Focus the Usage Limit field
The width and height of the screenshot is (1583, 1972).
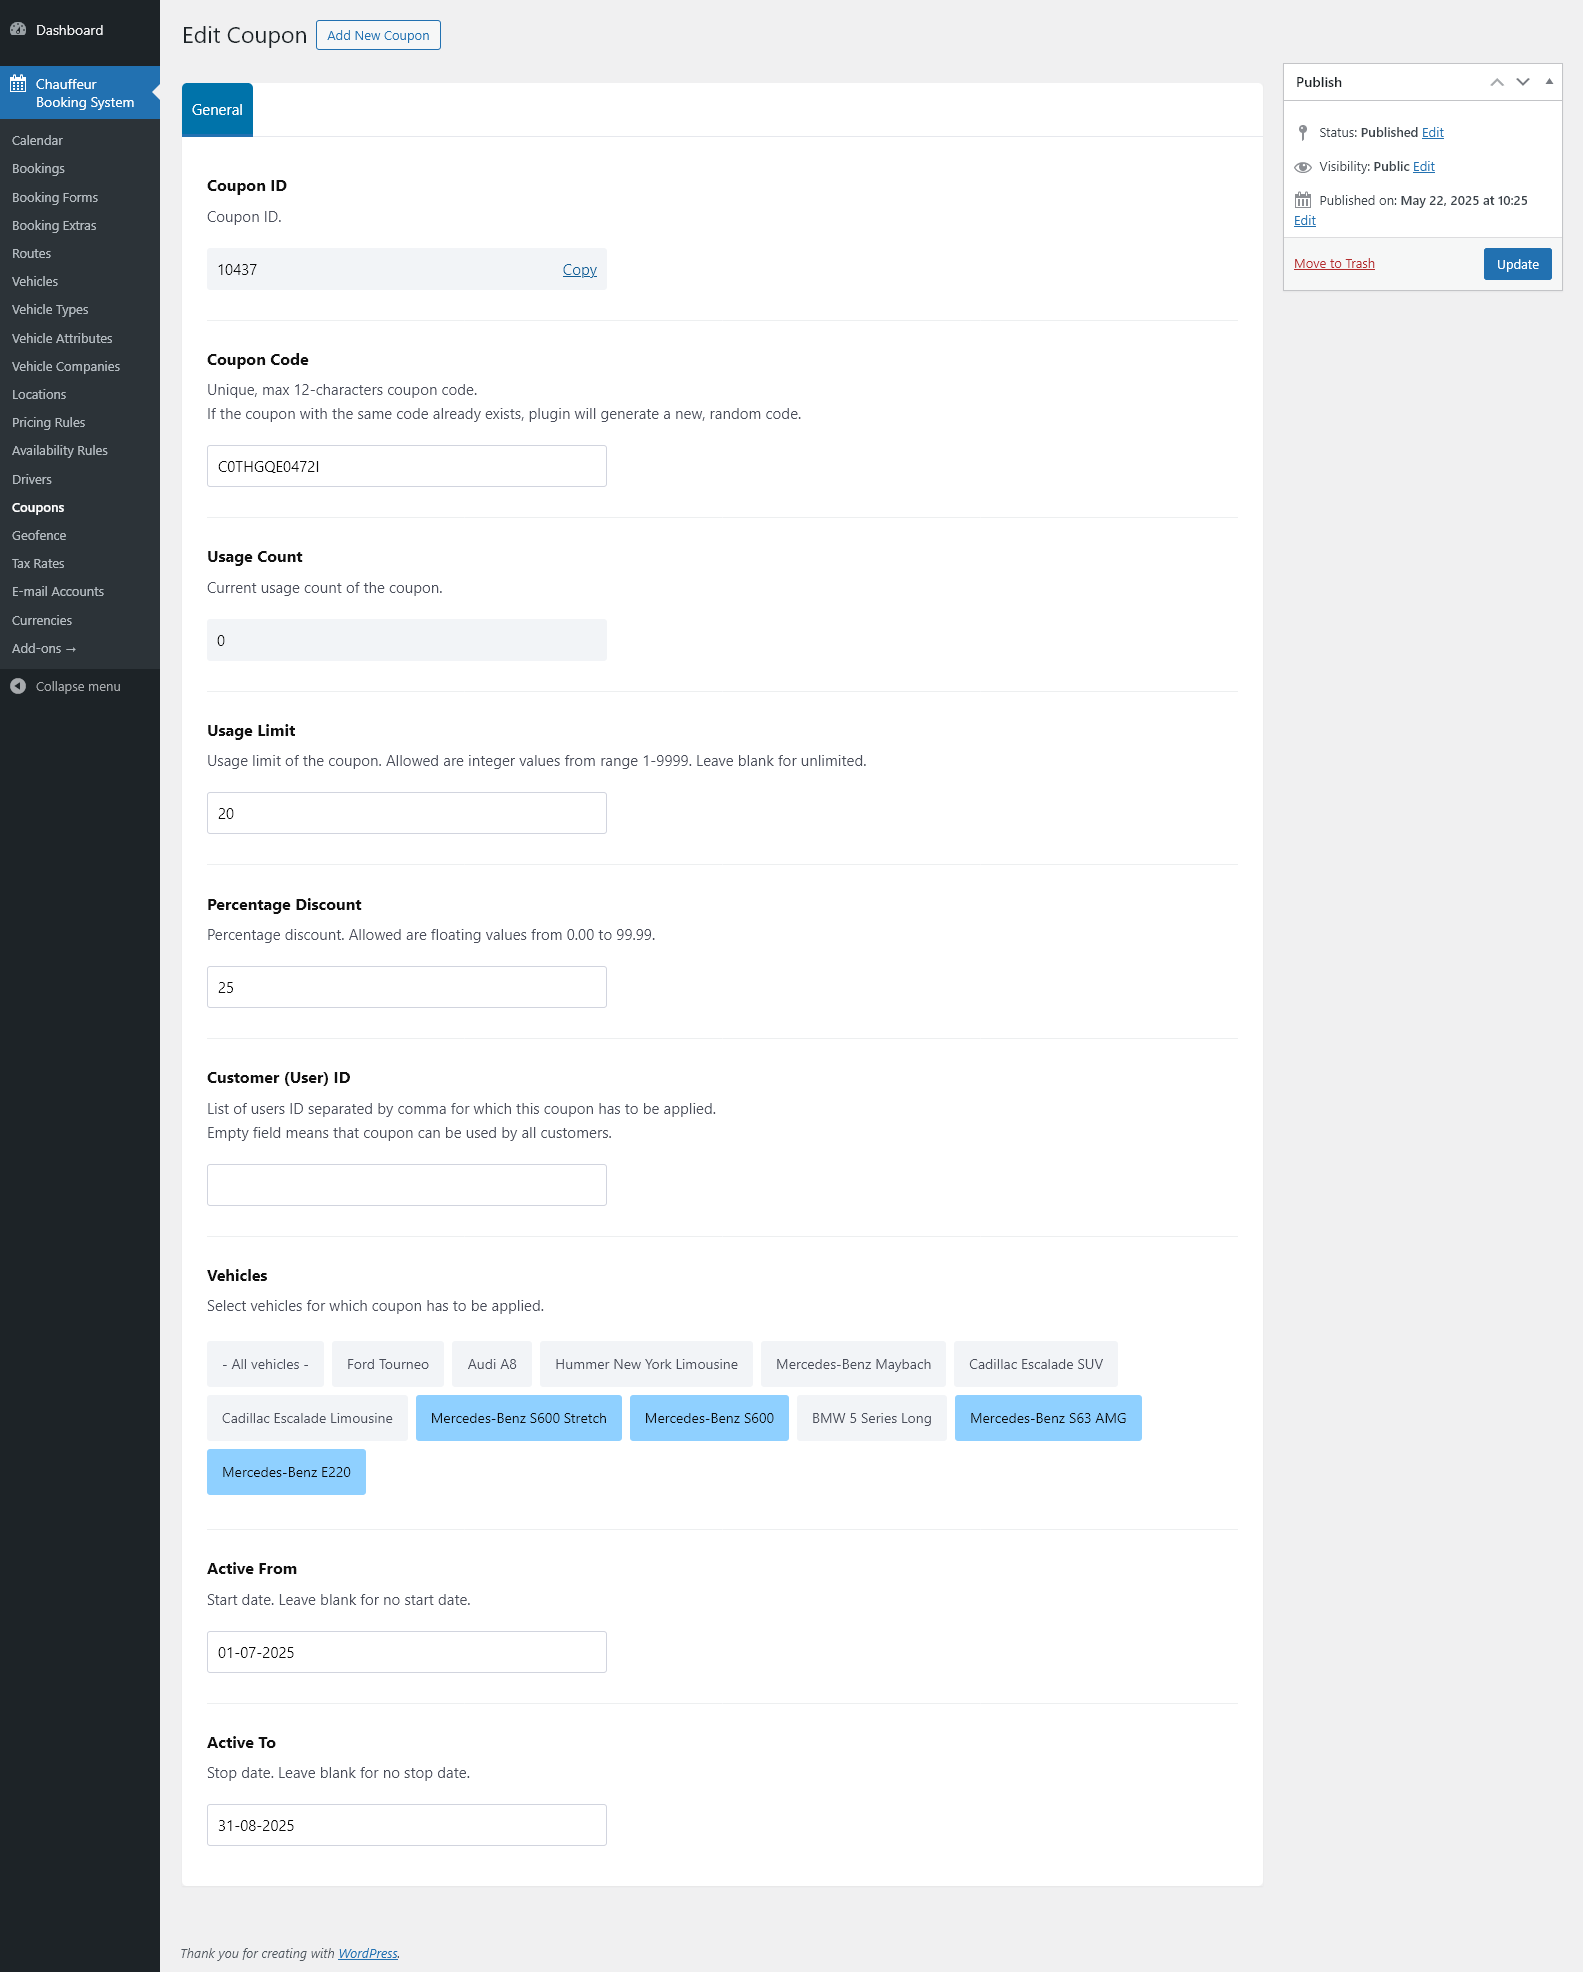coord(407,813)
